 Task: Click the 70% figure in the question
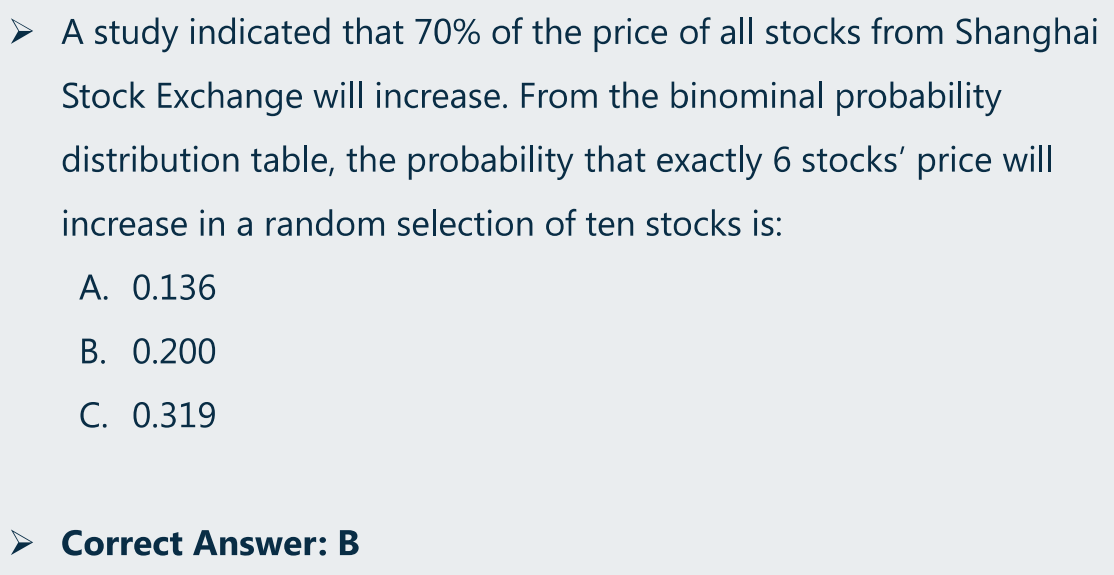448,33
